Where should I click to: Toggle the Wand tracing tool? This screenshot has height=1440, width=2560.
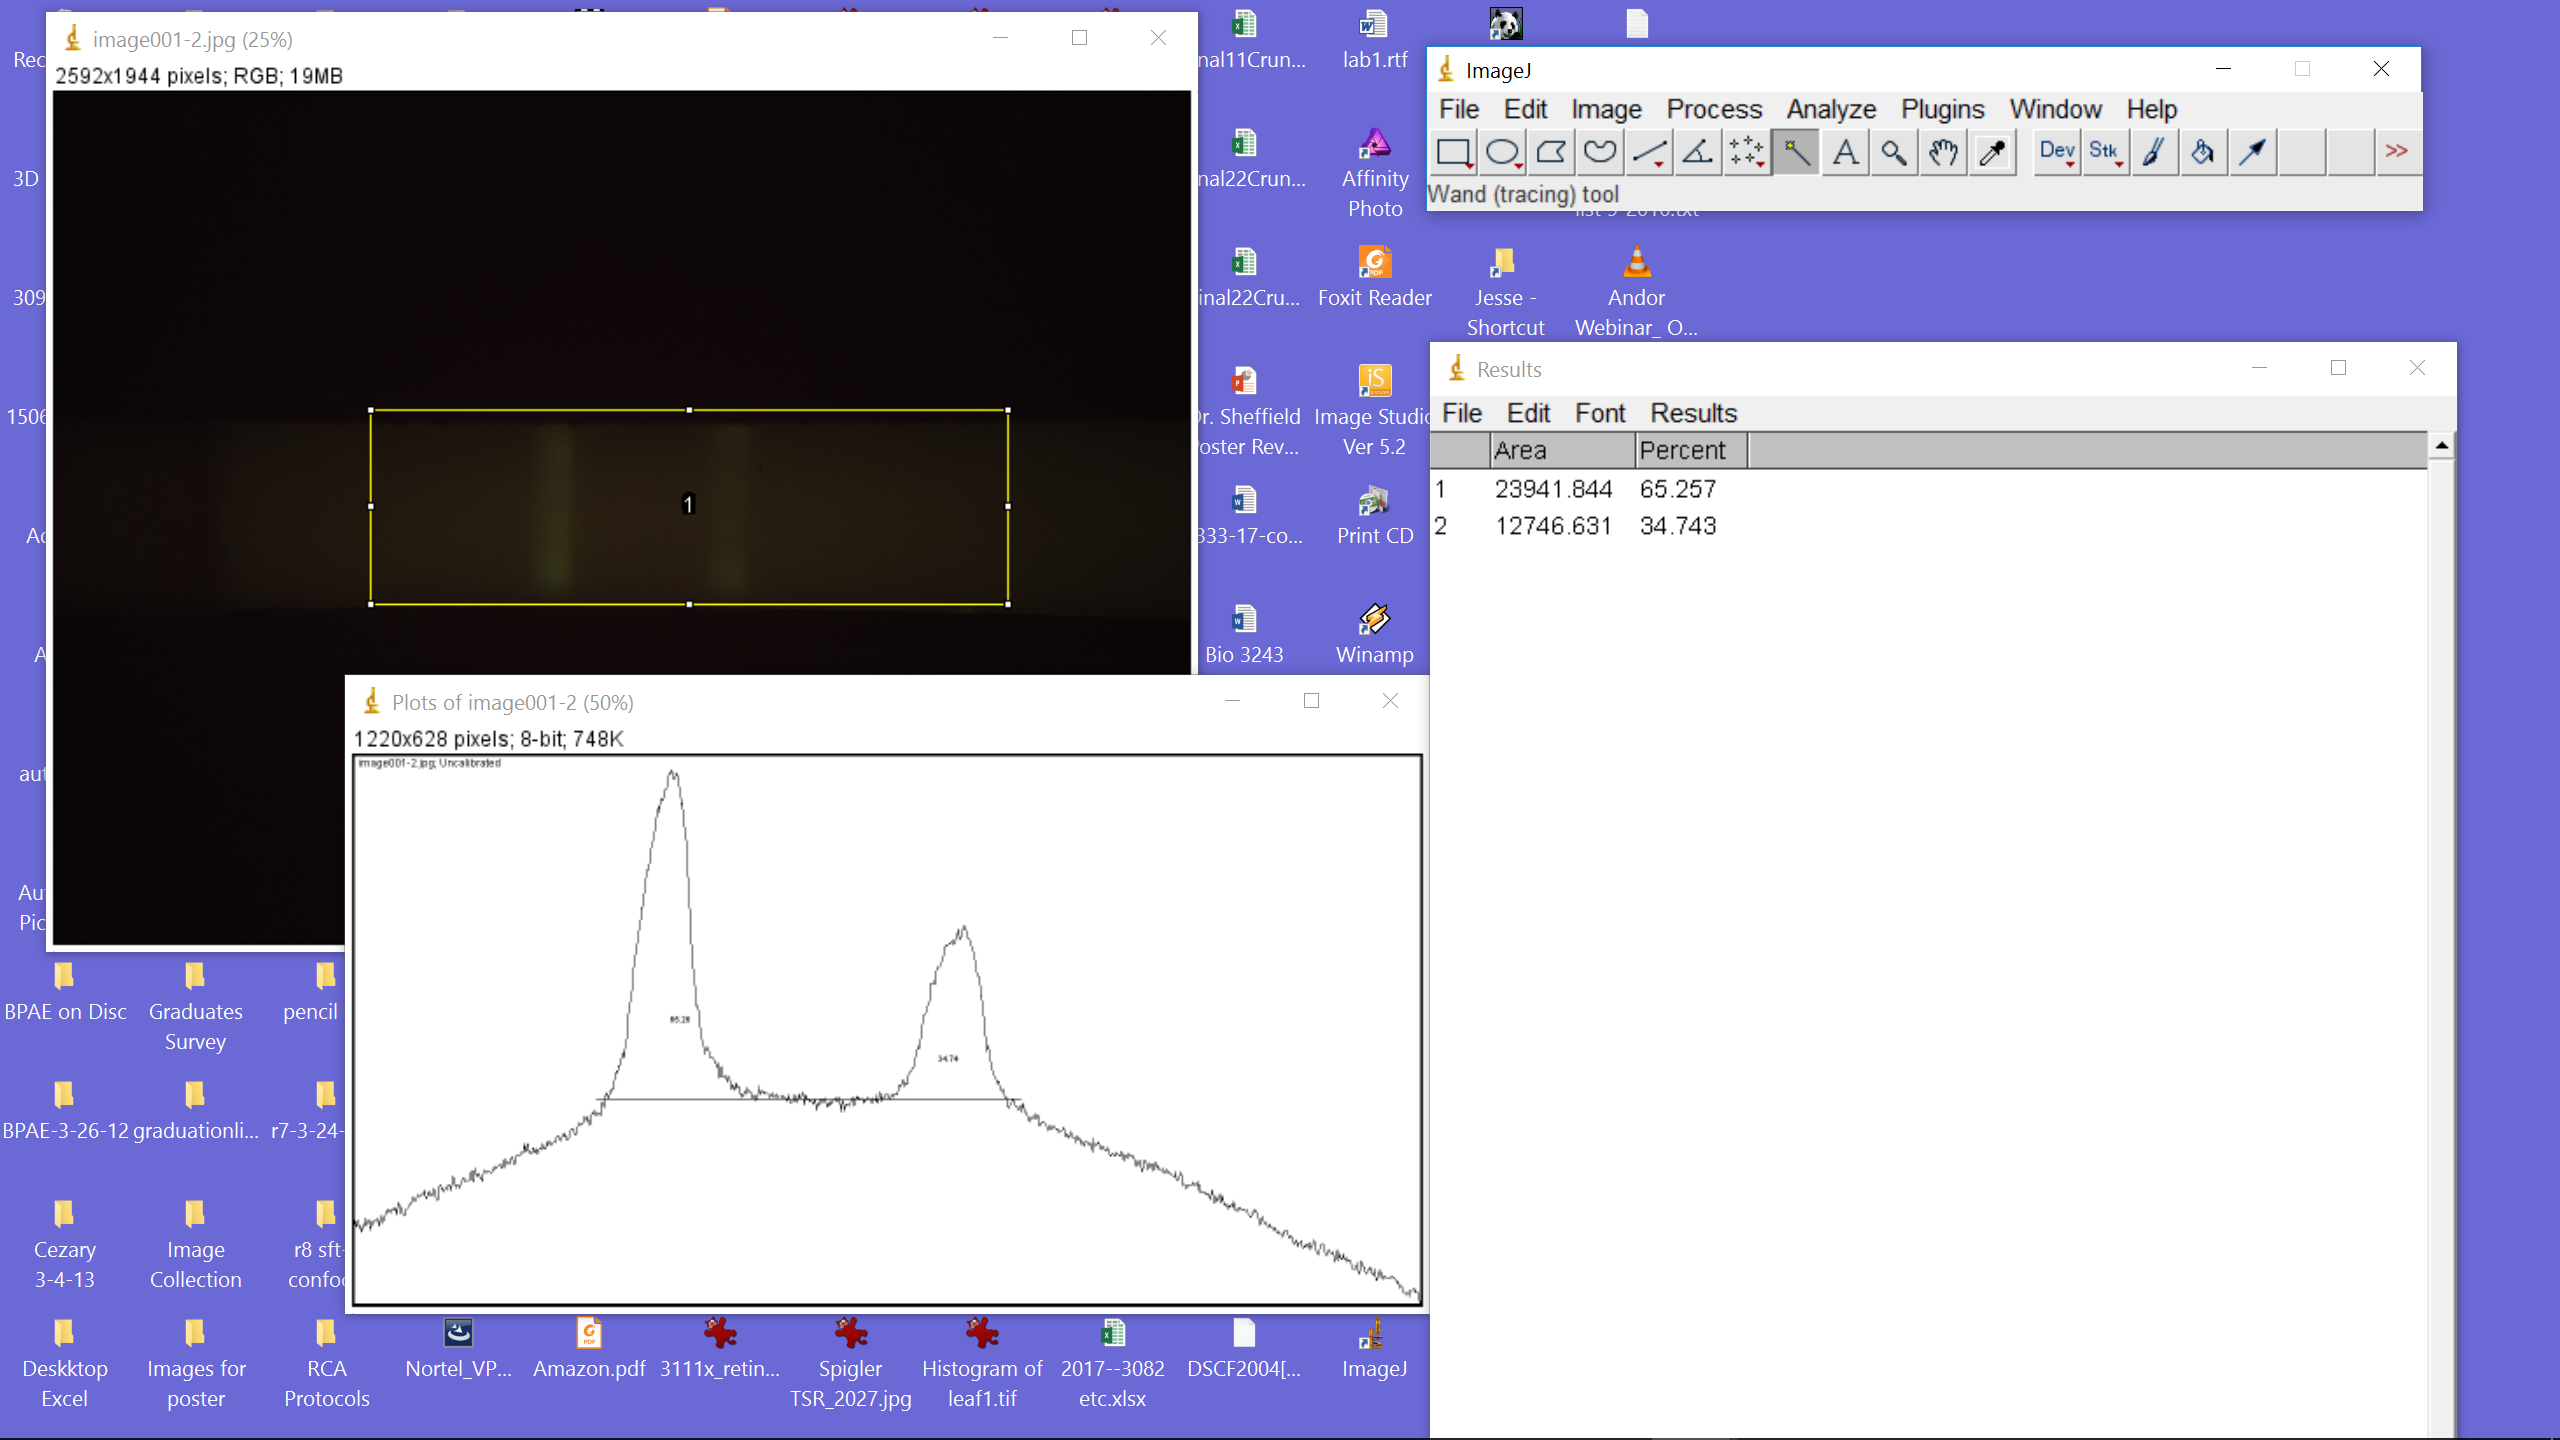(x=1796, y=152)
